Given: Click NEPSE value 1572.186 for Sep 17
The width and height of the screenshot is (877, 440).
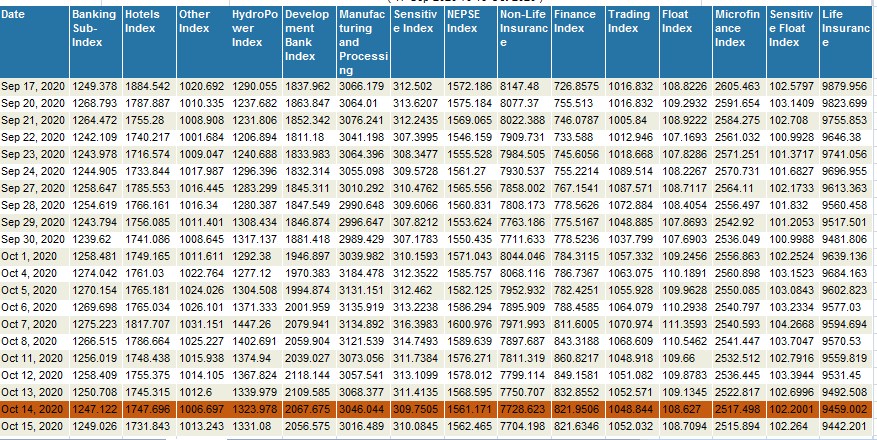Looking at the screenshot, I should [469, 87].
